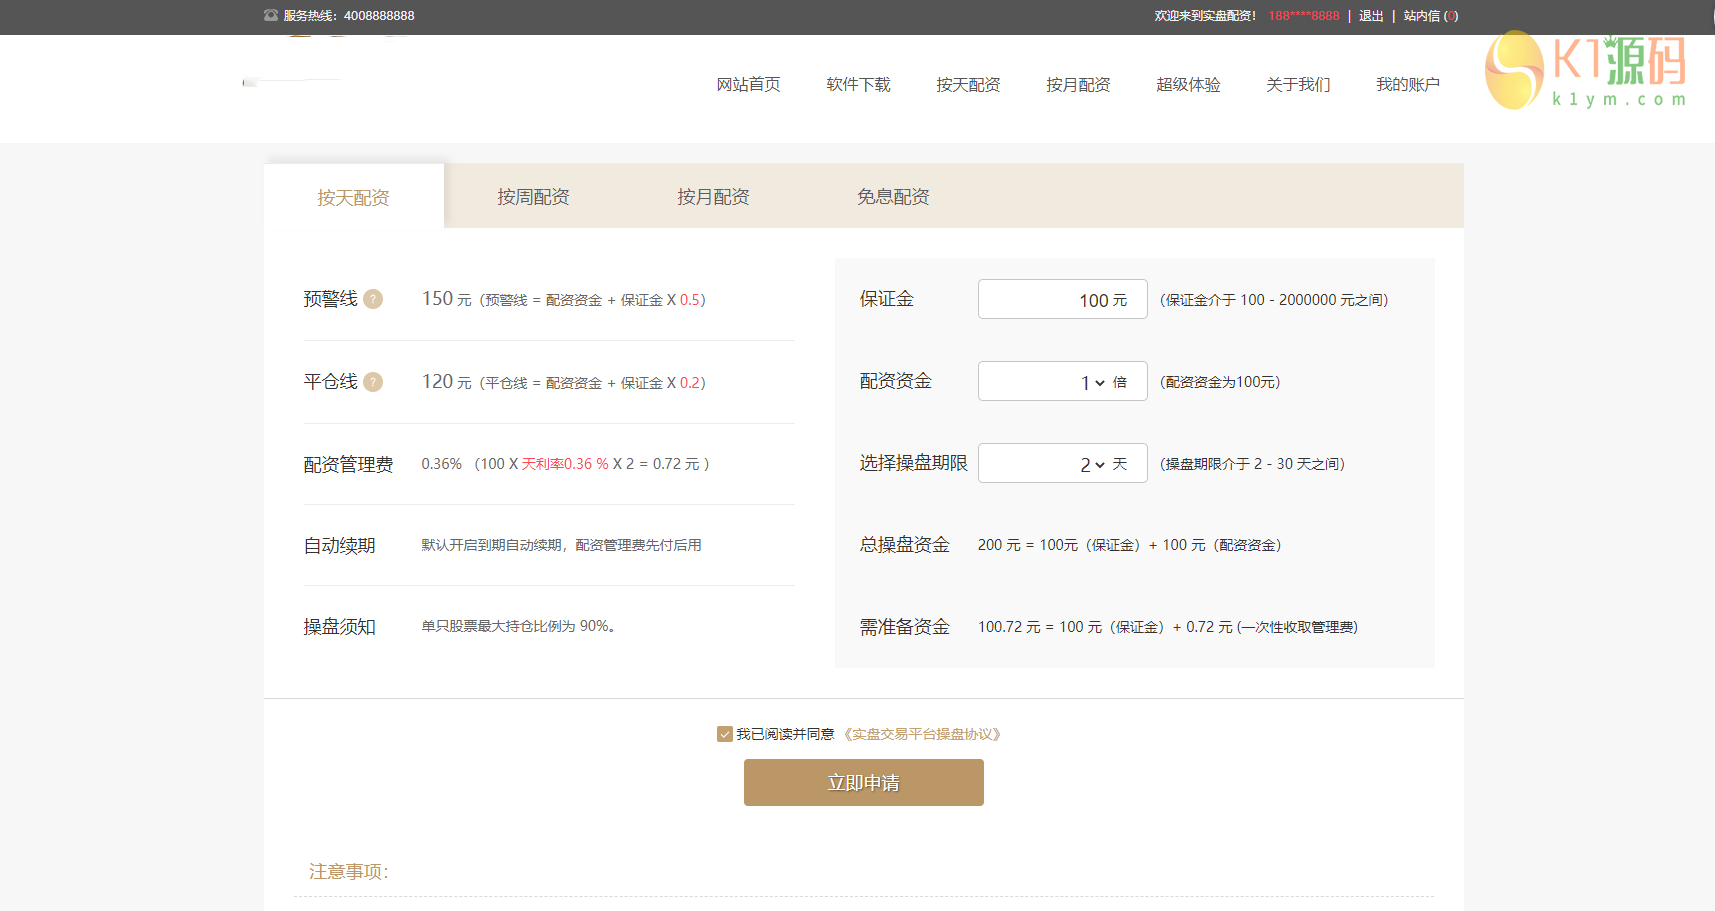
Task: Open the 配资资金 multiplier dropdown
Action: pos(1091,382)
